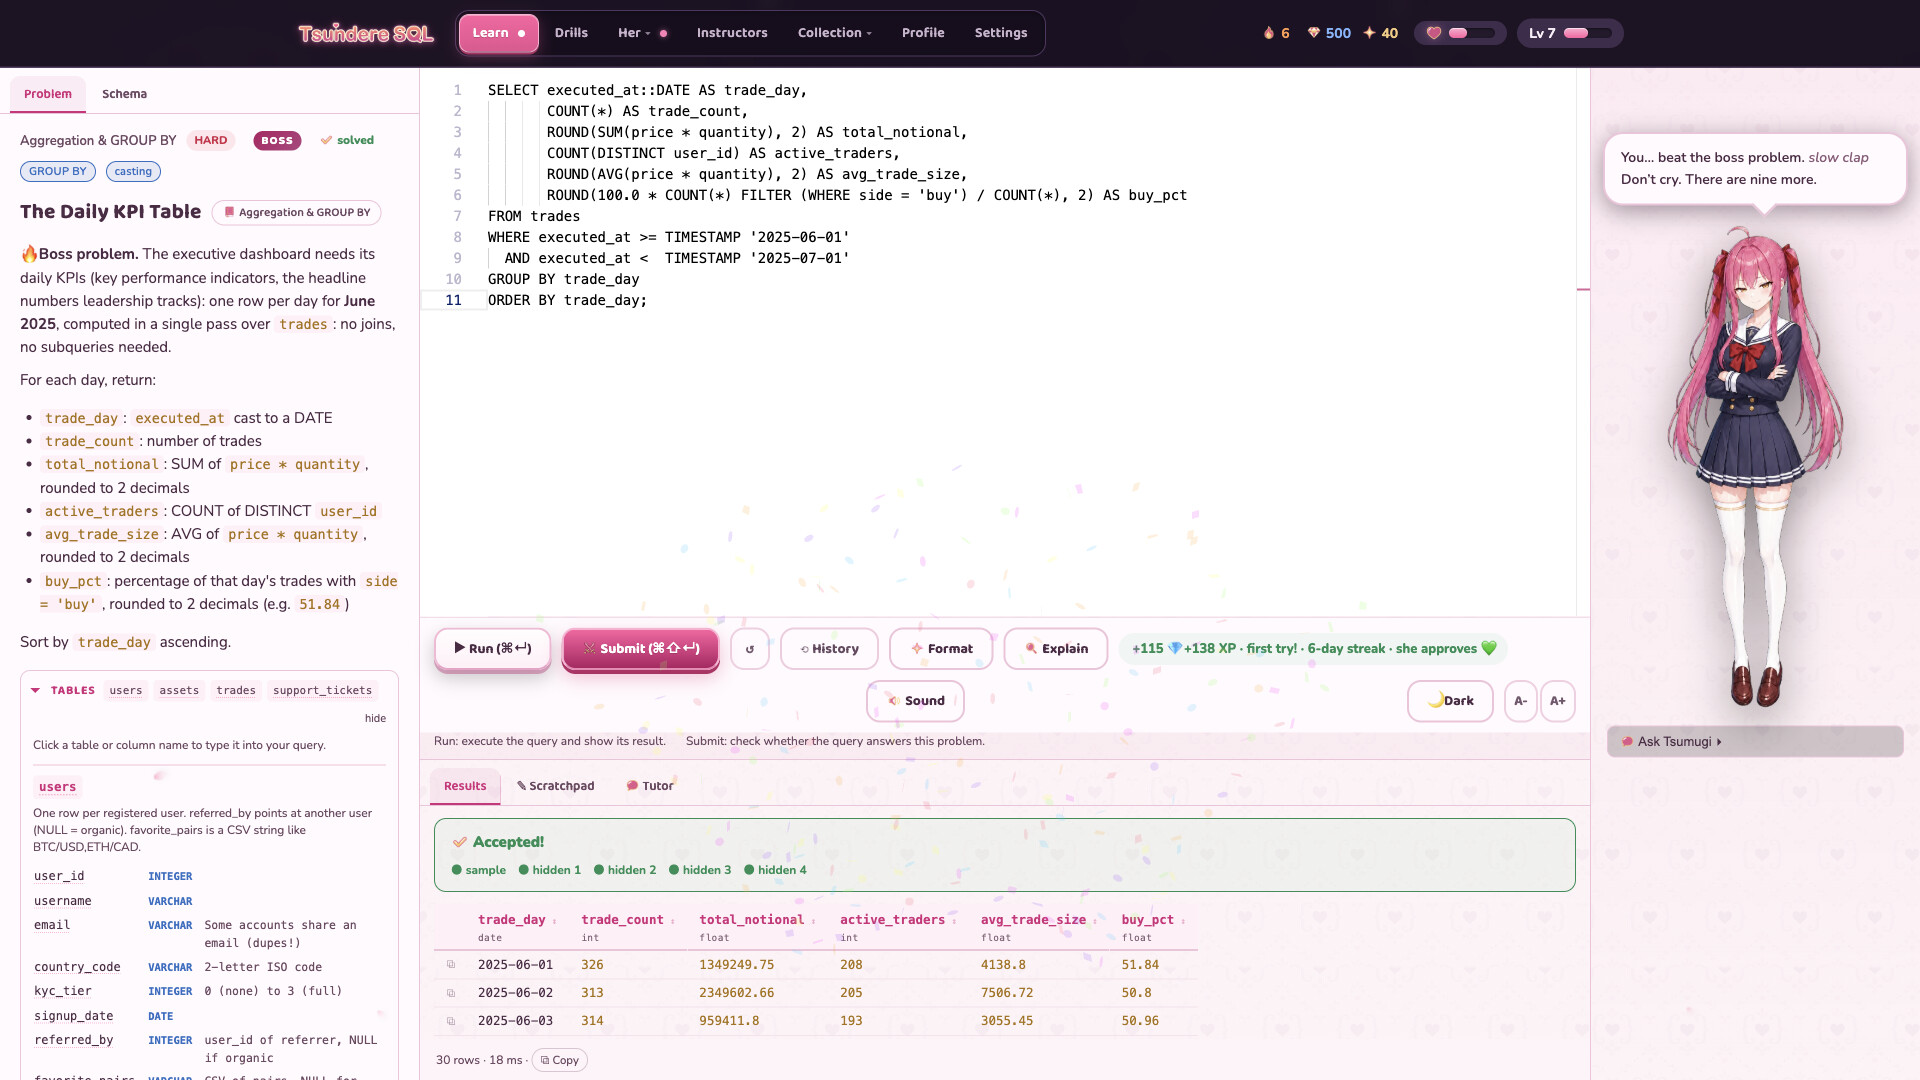Open the Her dropdown menu
The image size is (1920, 1080).
(x=642, y=33)
